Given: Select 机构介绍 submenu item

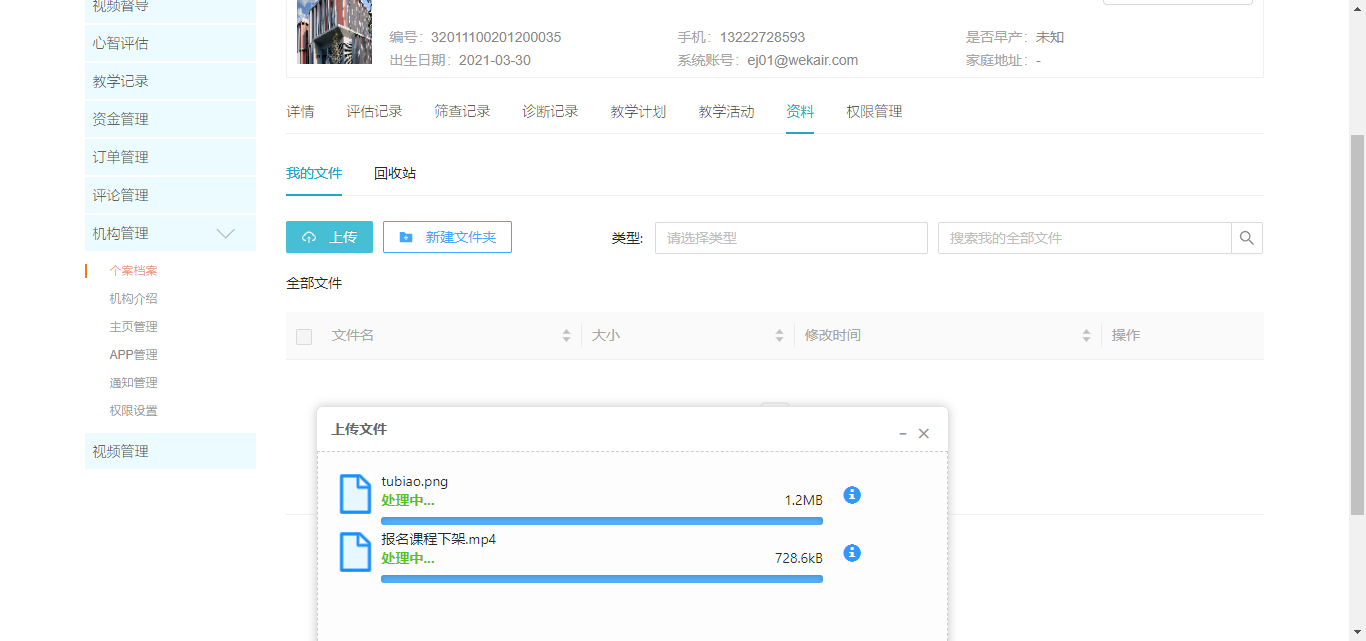Looking at the screenshot, I should coord(133,299).
